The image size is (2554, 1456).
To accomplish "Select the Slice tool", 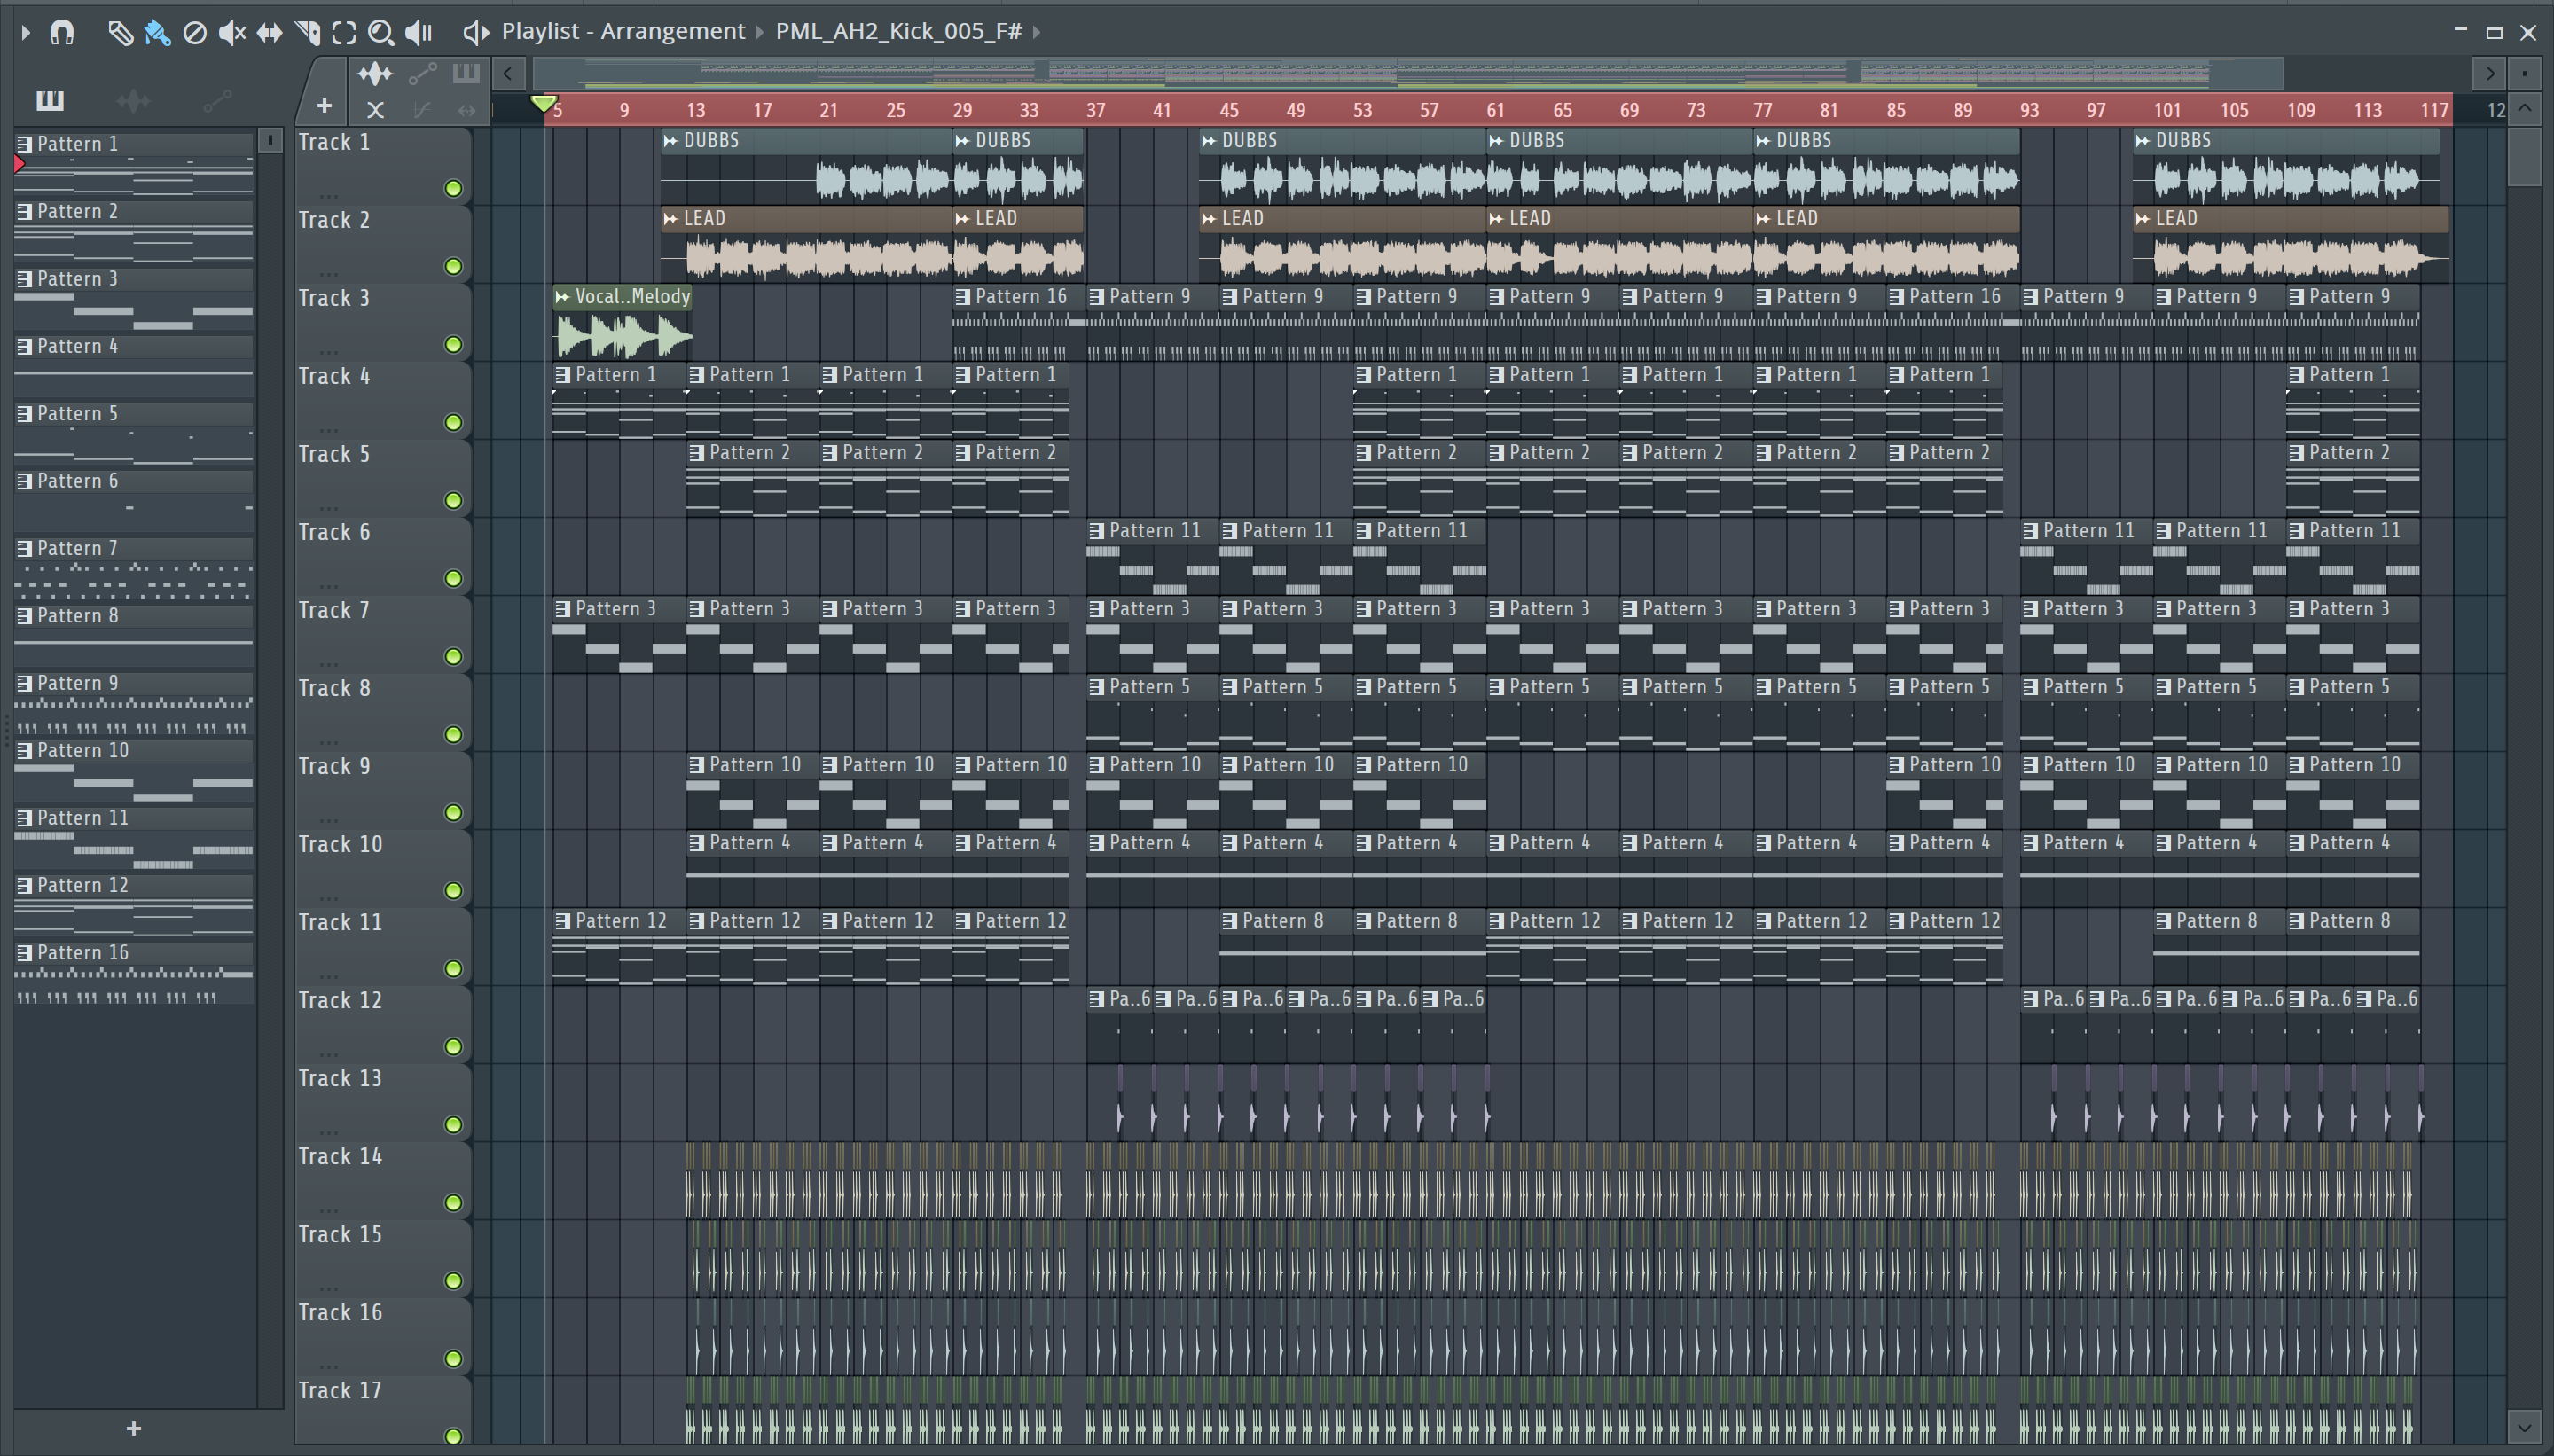I will click(x=307, y=33).
